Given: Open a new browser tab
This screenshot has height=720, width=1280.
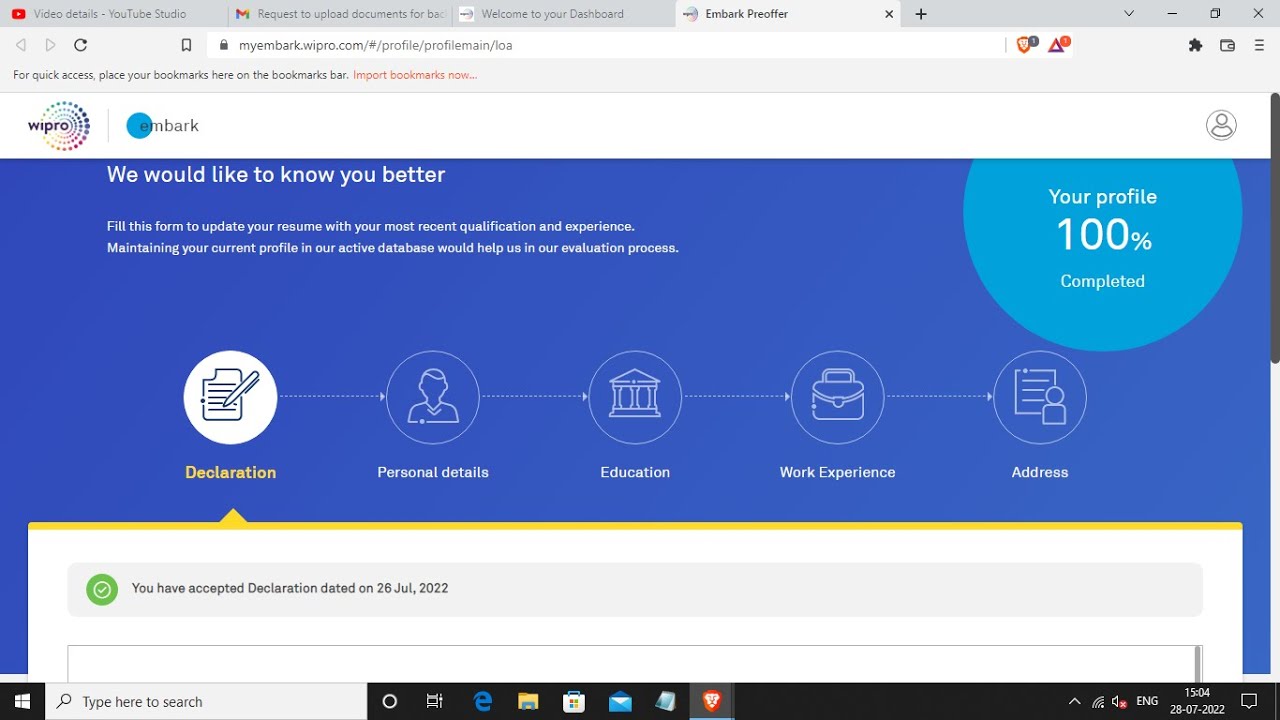Looking at the screenshot, I should (x=921, y=14).
